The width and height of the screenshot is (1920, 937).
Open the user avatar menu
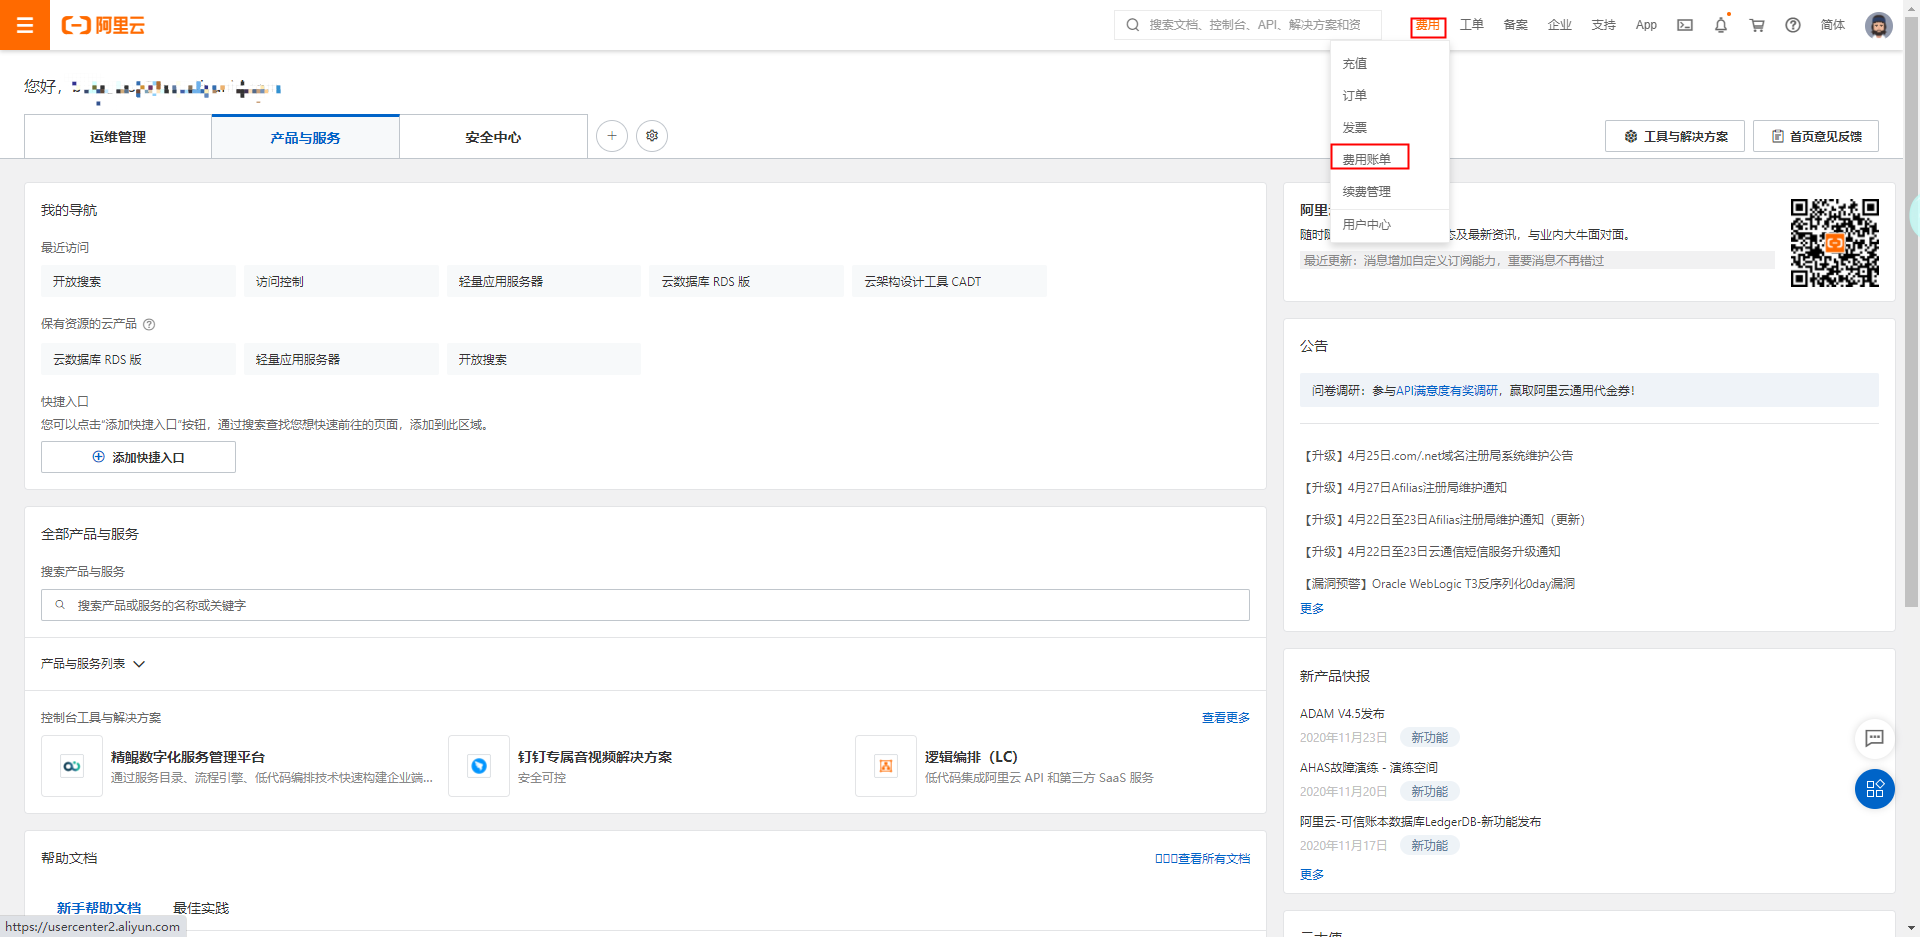1879,25
